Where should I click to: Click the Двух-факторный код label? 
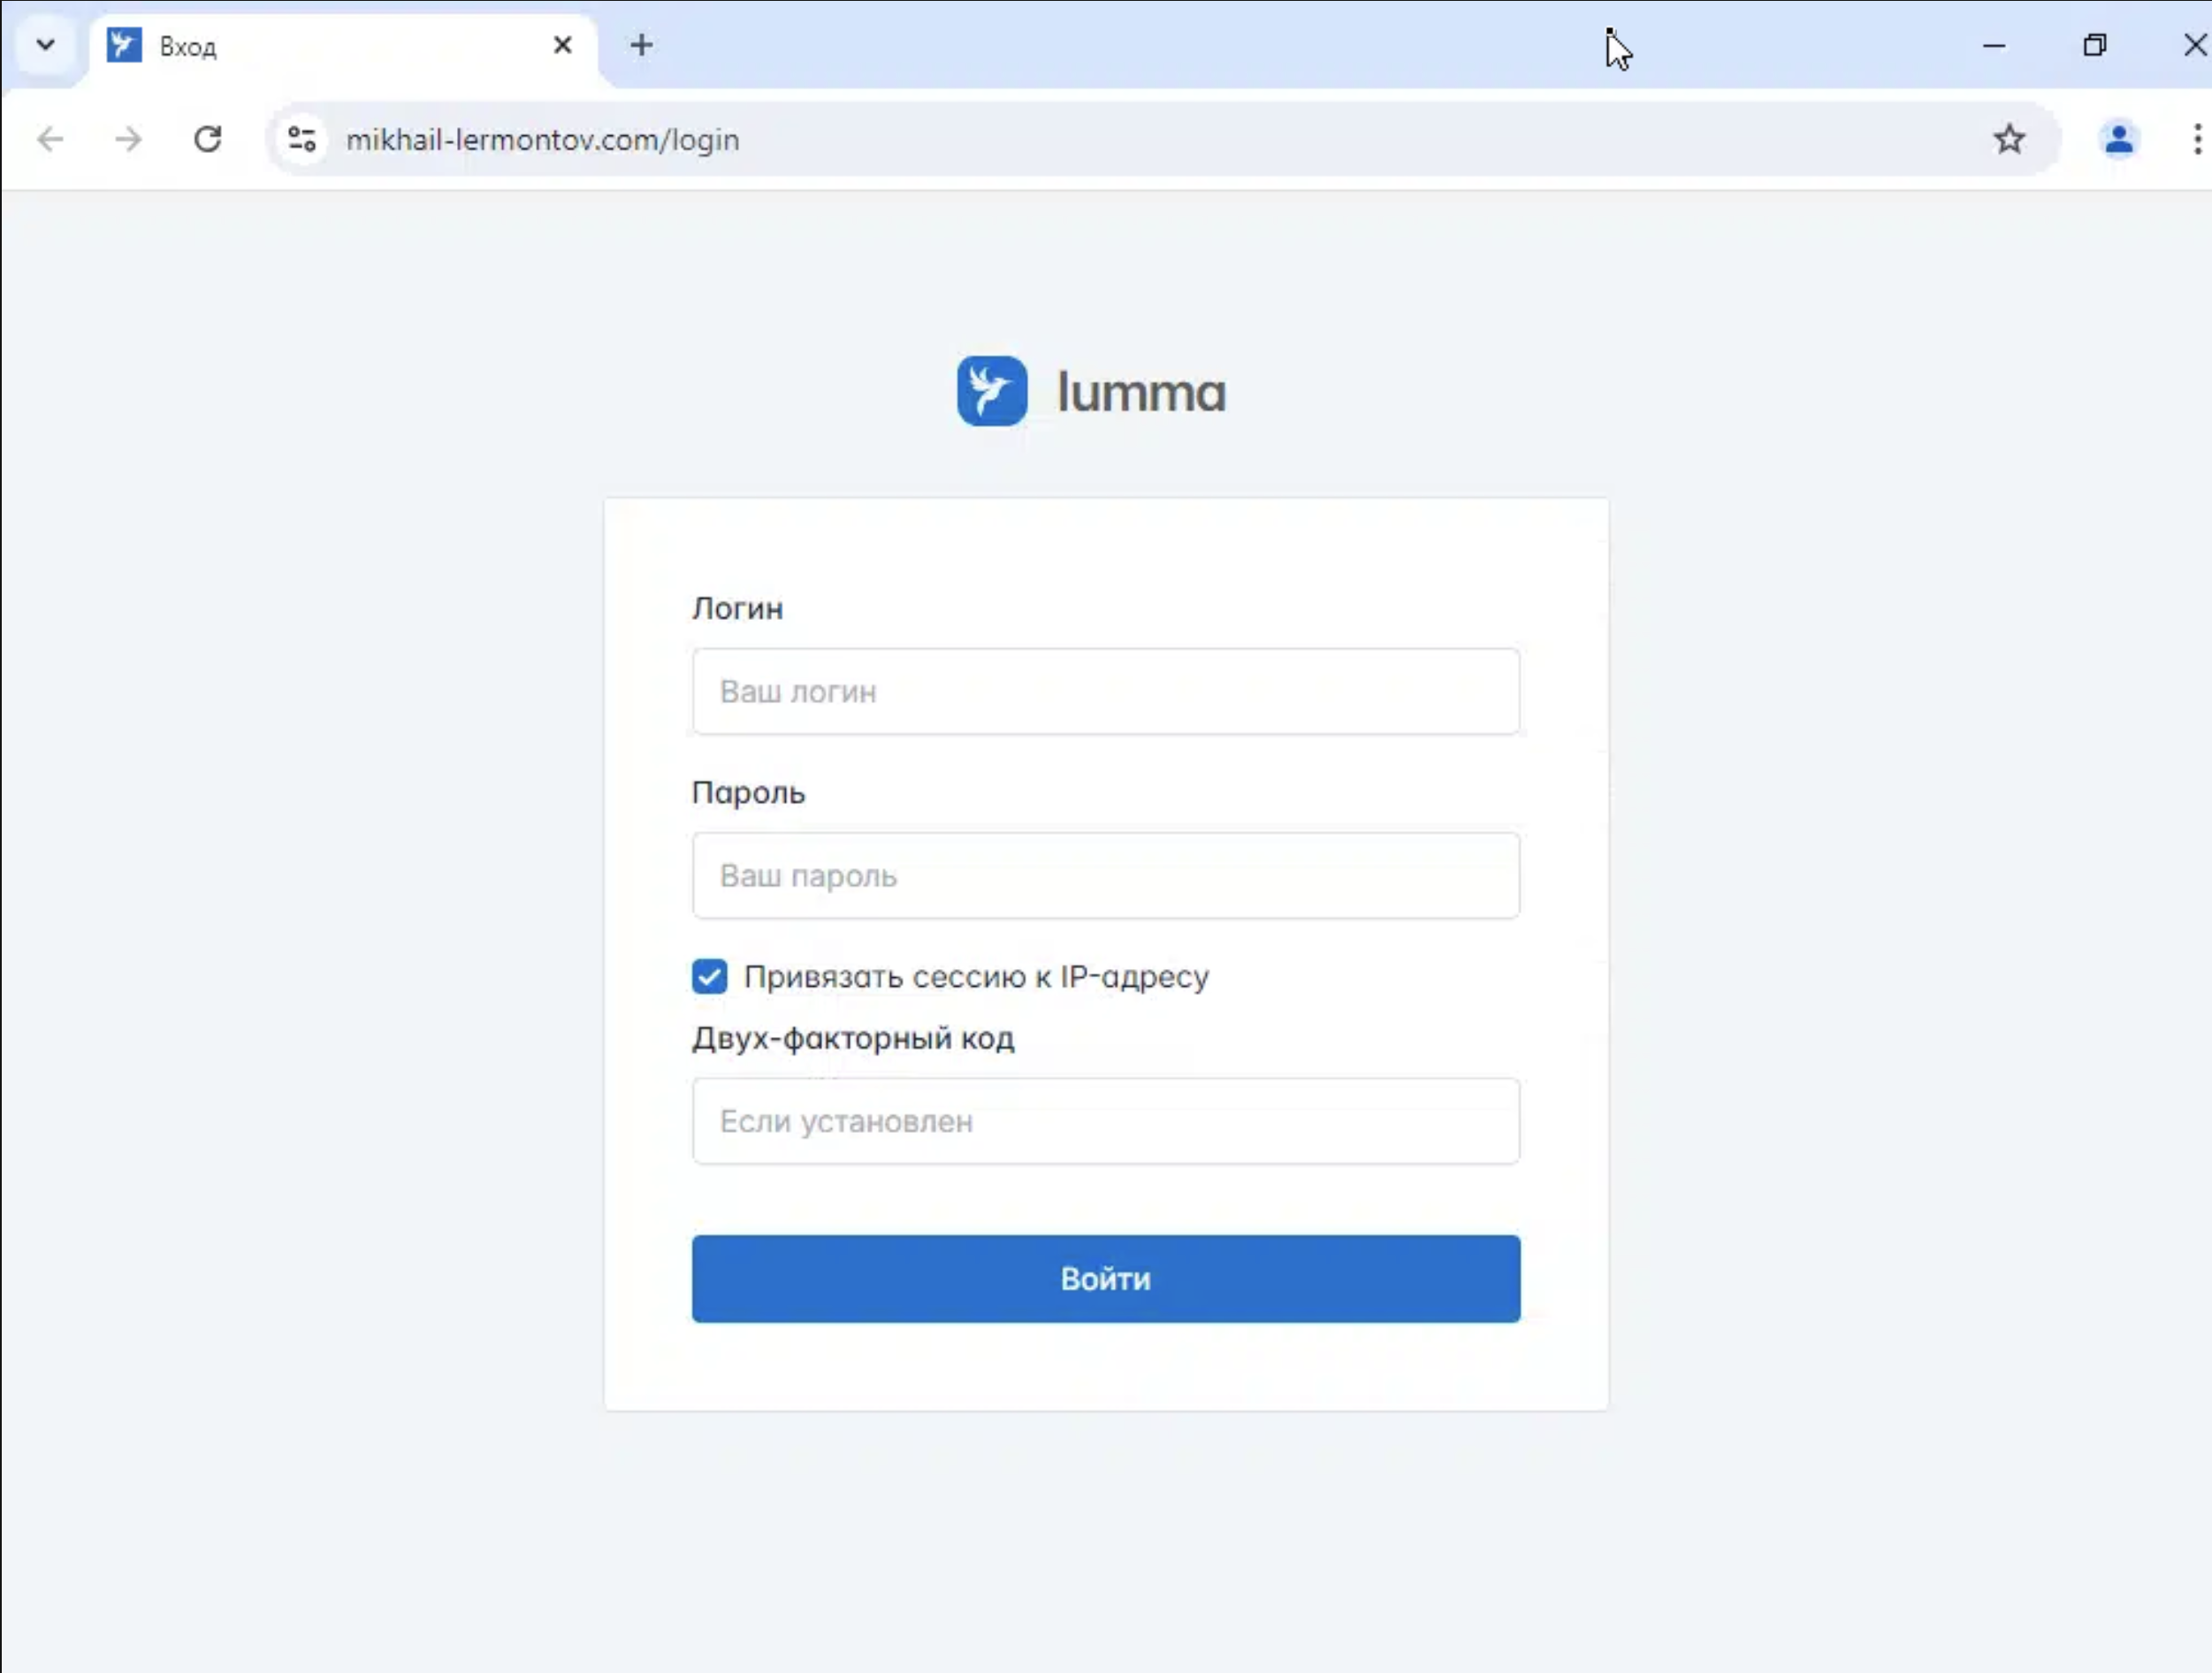tap(853, 1038)
